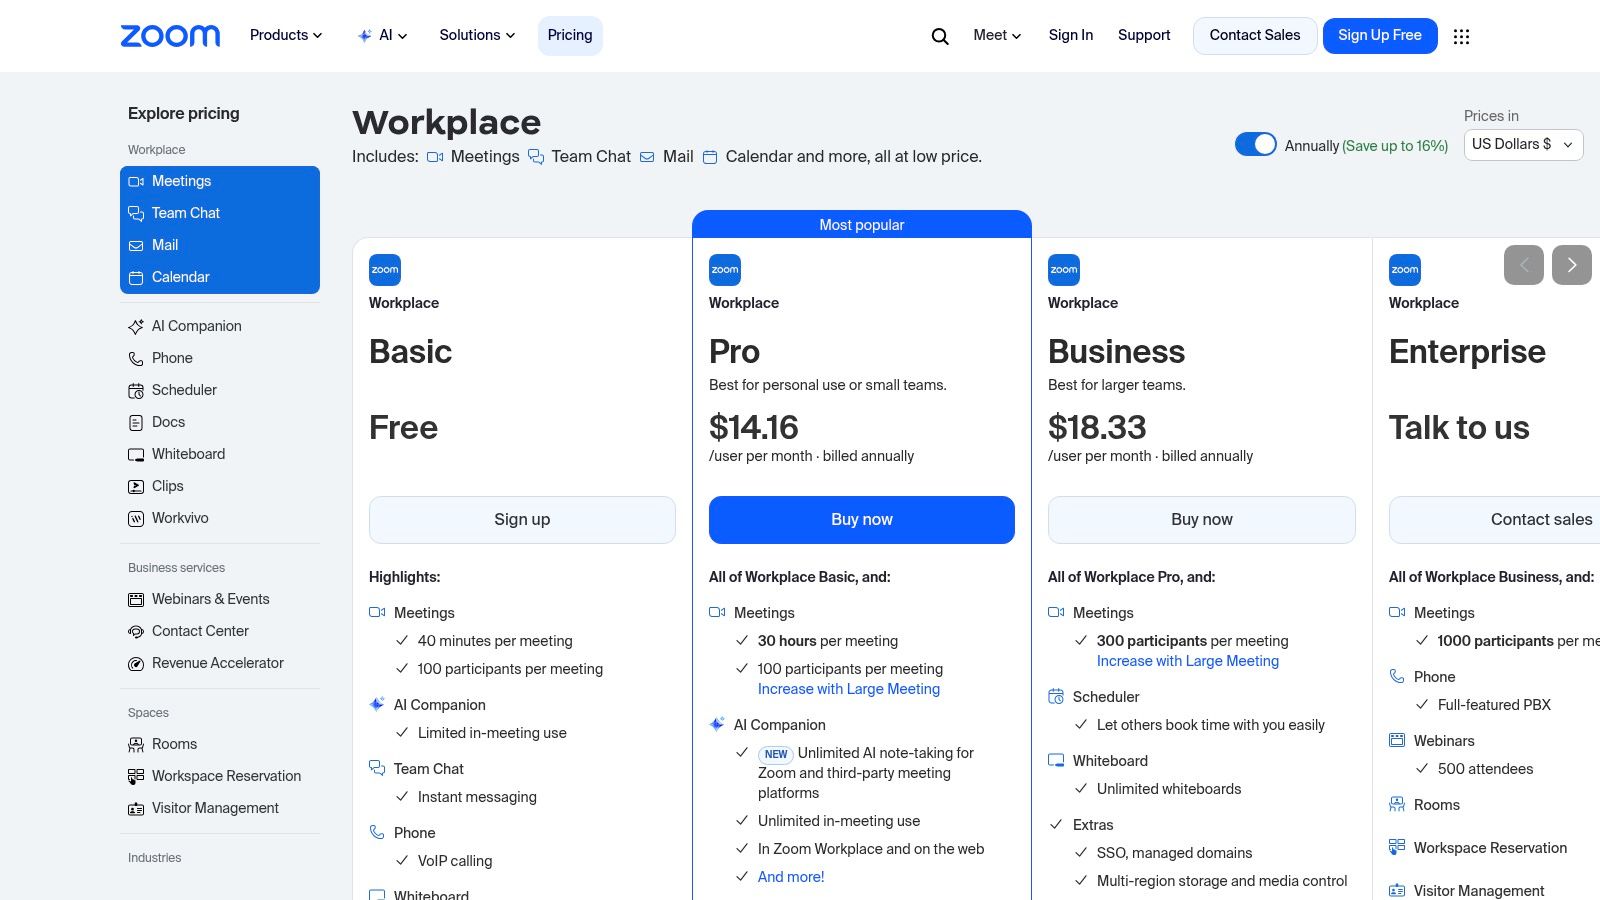This screenshot has height=900, width=1600.
Task: Click the Most popular banner
Action: point(862,224)
